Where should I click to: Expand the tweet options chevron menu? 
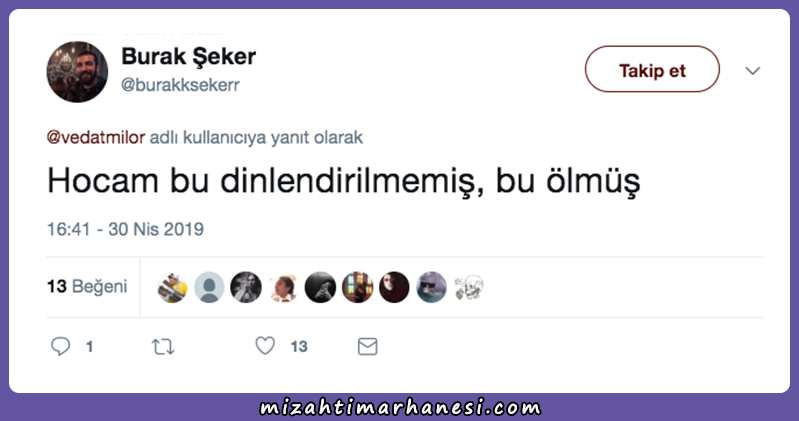tap(753, 71)
